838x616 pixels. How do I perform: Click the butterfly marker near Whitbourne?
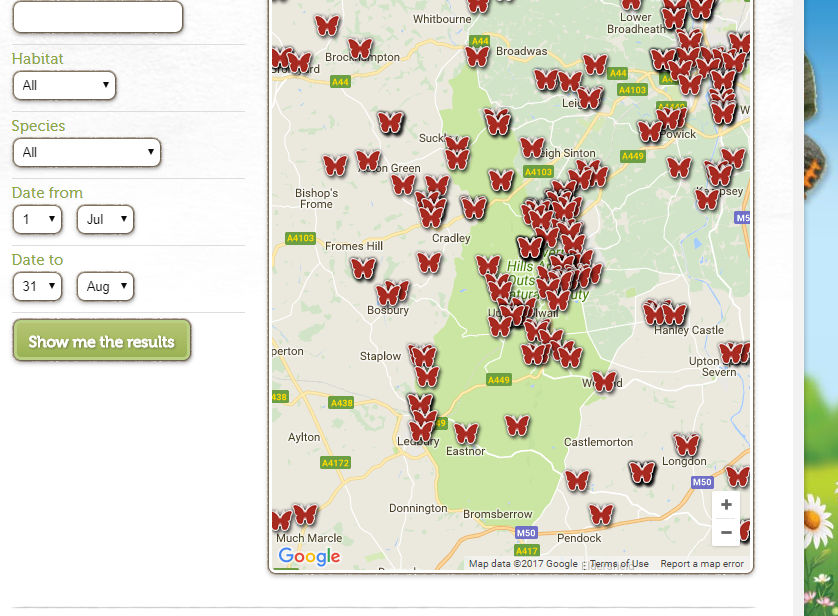[x=479, y=5]
